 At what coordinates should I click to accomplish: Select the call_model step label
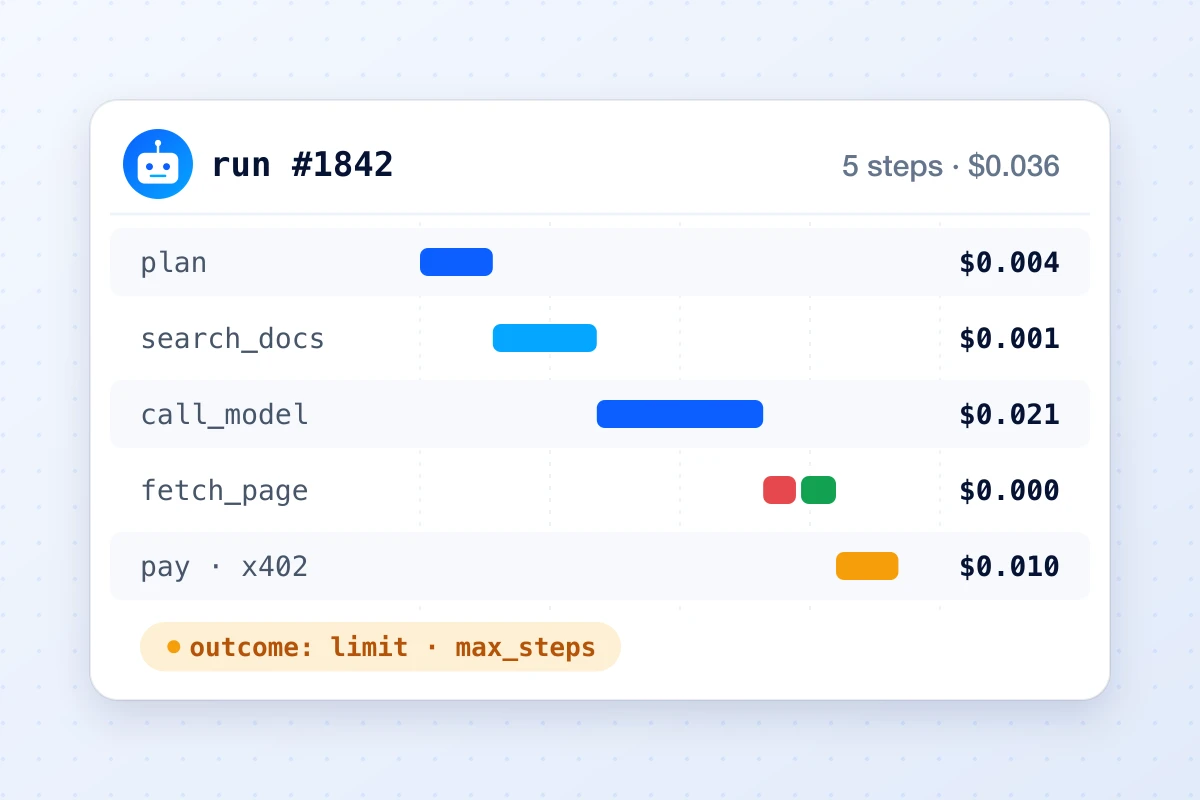224,415
